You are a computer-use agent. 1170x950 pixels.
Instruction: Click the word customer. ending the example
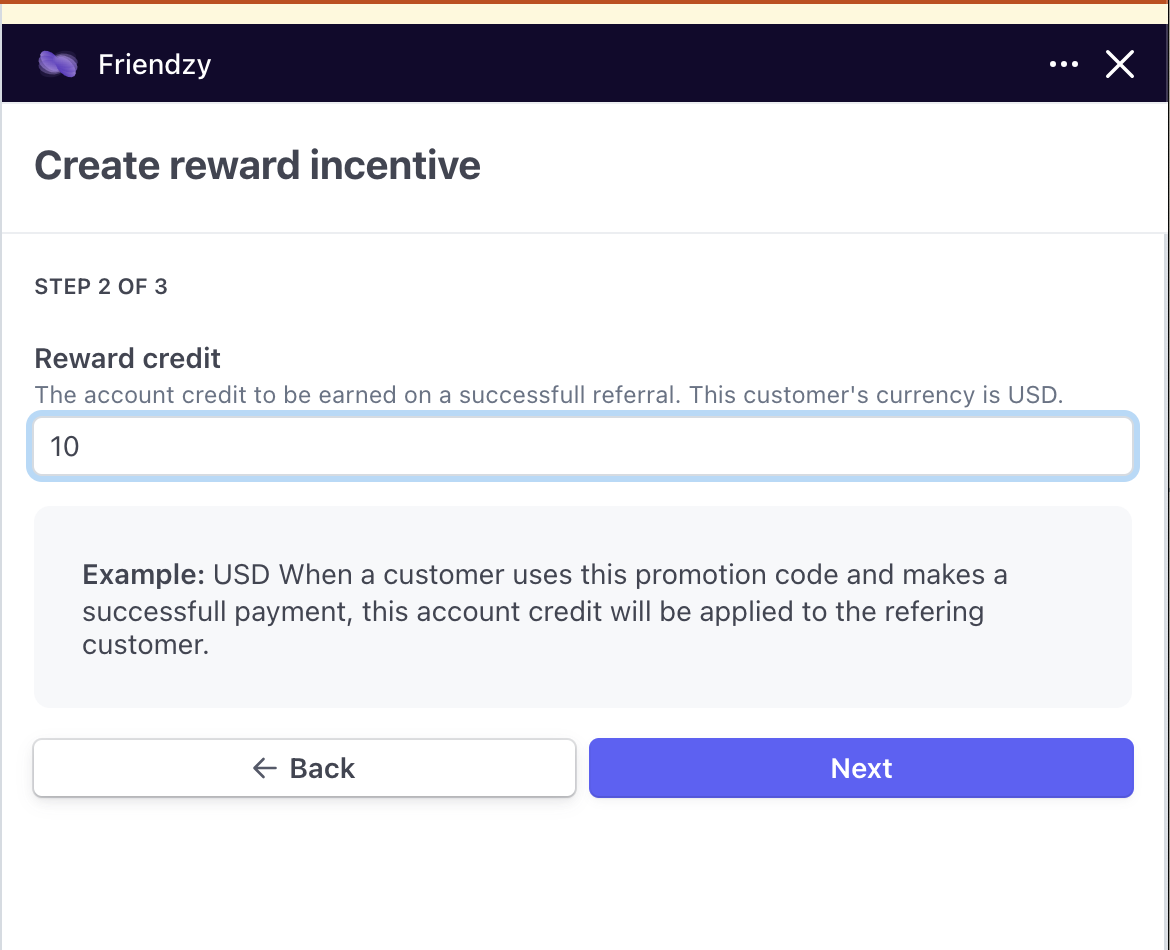point(146,645)
